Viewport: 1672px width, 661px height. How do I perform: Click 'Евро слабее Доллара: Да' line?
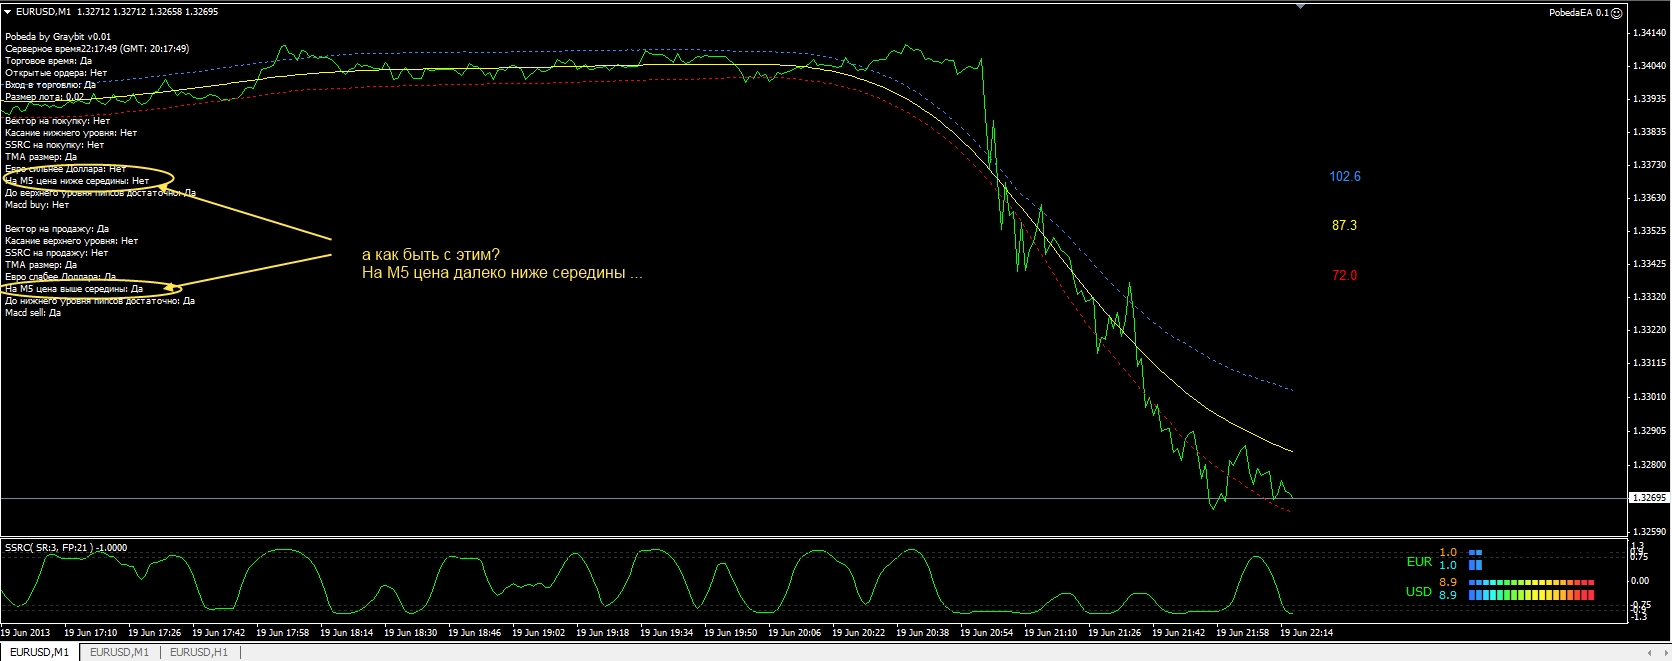coord(61,277)
